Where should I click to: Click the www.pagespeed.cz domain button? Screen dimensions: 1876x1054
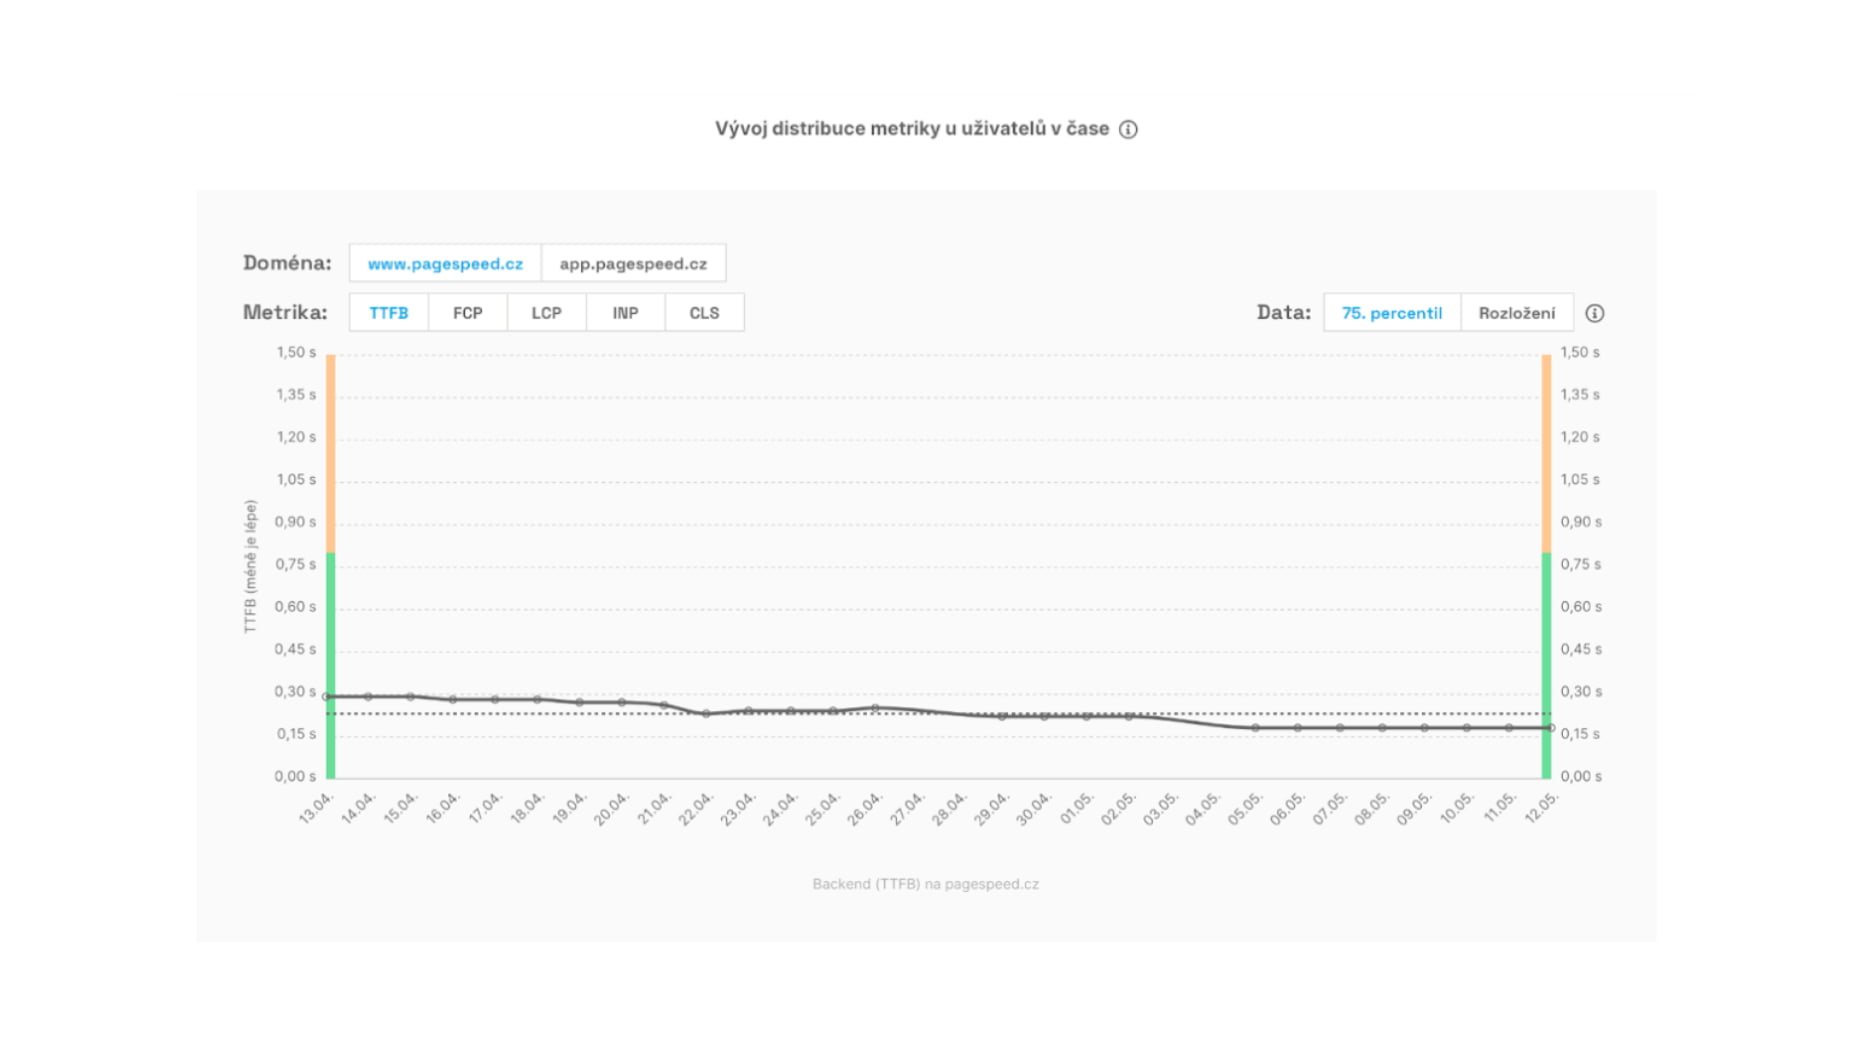click(x=445, y=263)
